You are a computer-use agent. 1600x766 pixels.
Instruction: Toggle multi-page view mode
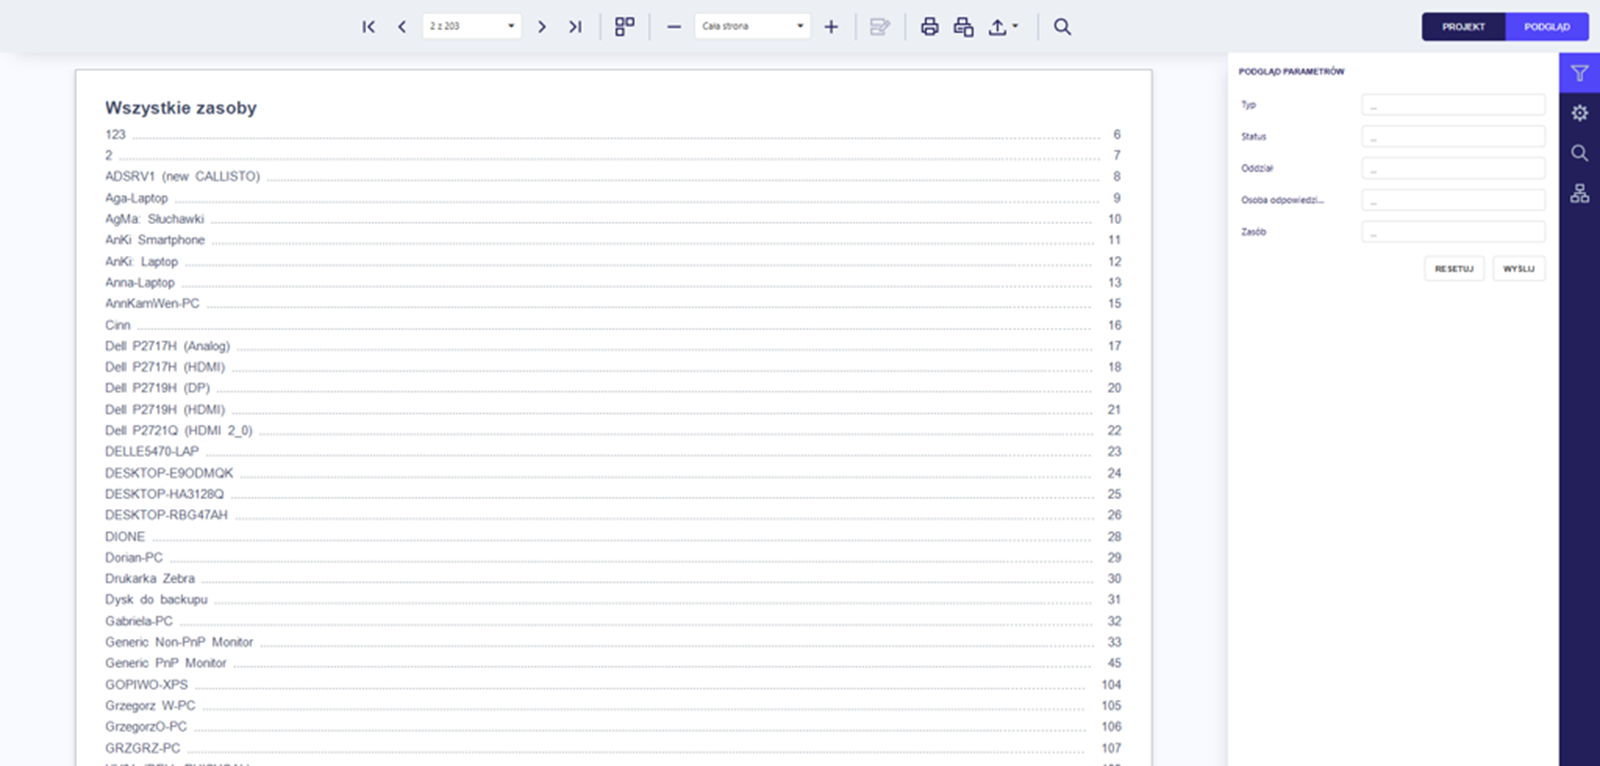(x=625, y=27)
